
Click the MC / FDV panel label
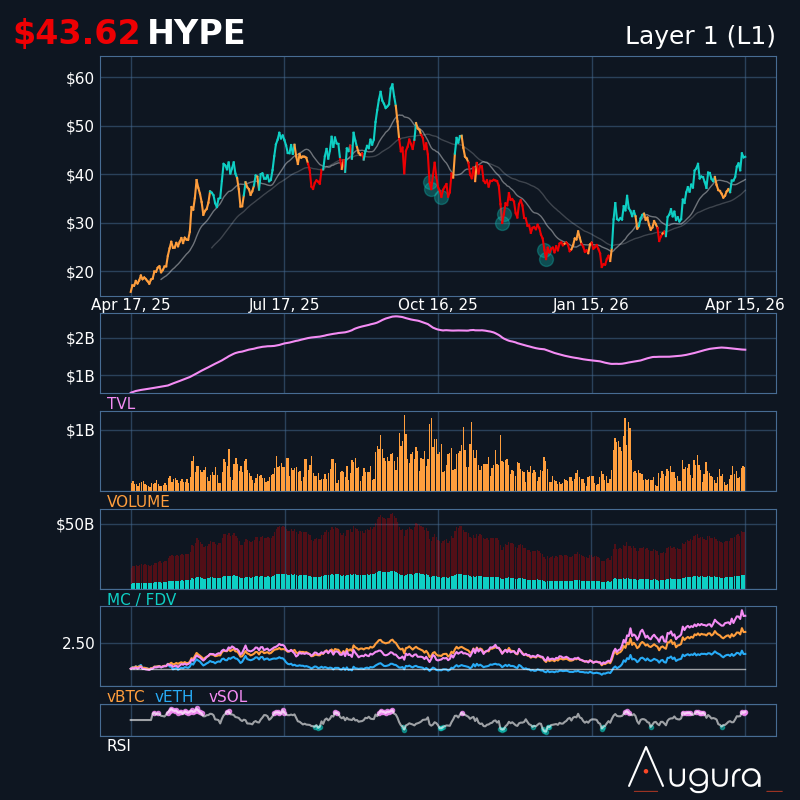coord(142,600)
